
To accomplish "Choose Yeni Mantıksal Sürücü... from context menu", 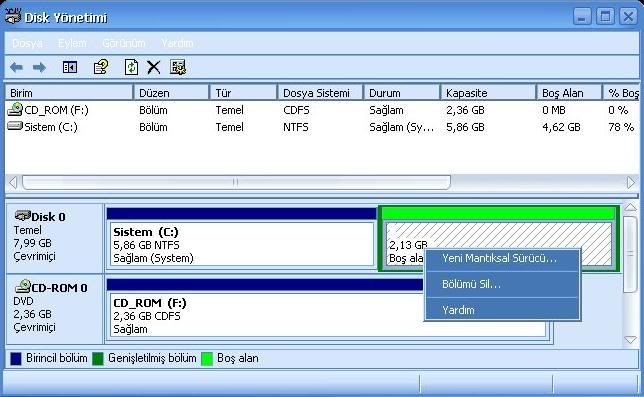I will (x=502, y=258).
